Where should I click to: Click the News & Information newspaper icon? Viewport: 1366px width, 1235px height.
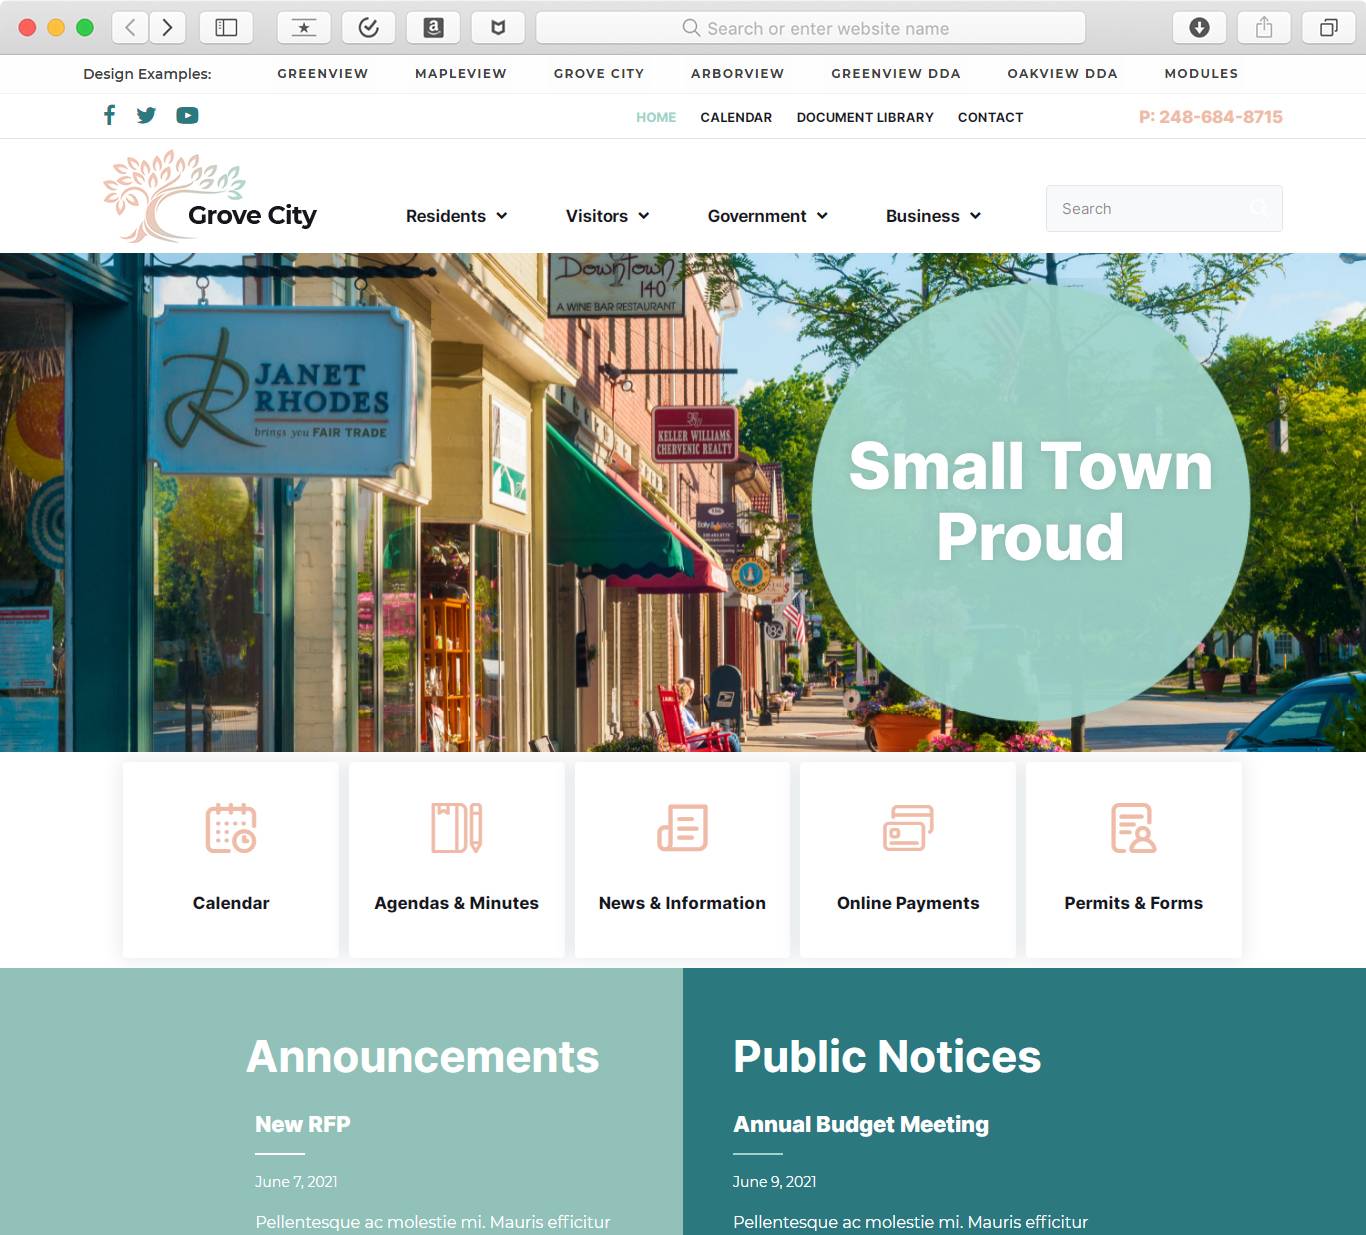[682, 827]
